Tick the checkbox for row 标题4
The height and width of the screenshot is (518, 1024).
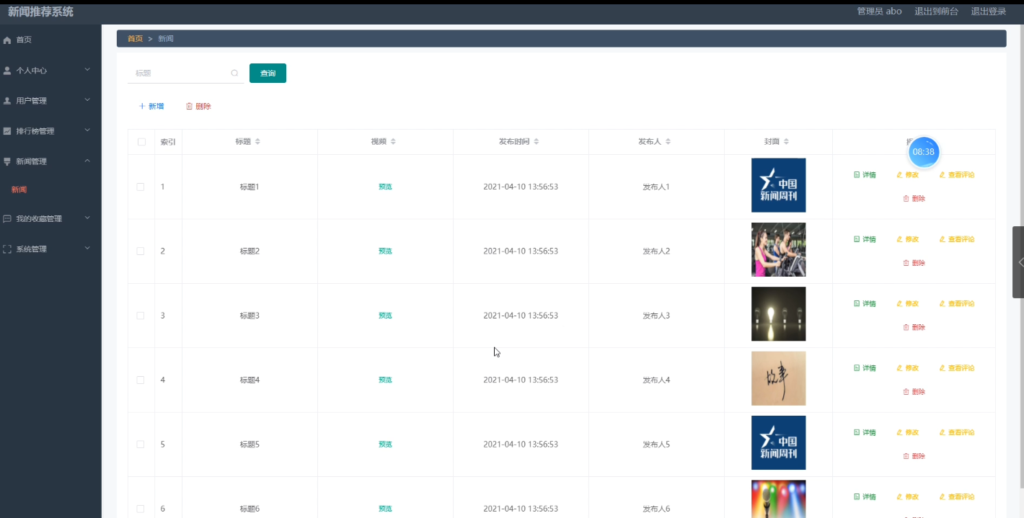[x=140, y=380]
